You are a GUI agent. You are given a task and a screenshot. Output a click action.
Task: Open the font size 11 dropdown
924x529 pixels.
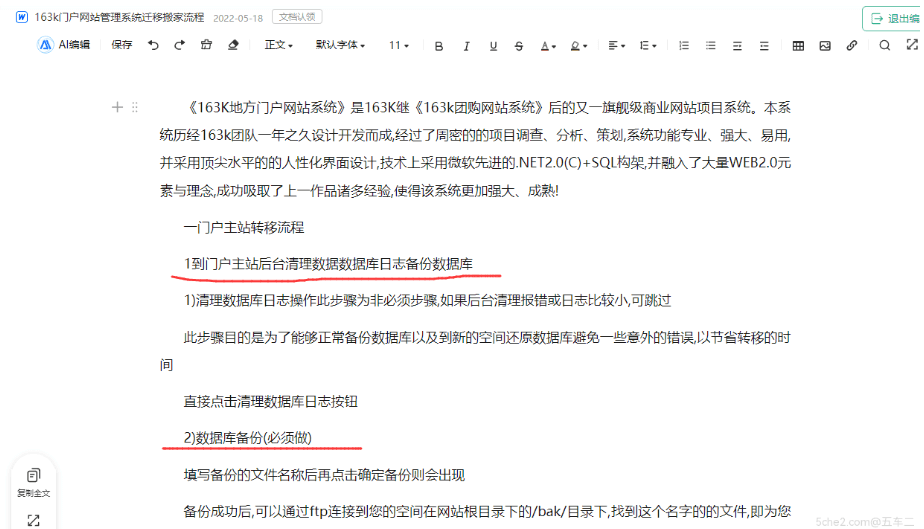pyautogui.click(x=398, y=45)
